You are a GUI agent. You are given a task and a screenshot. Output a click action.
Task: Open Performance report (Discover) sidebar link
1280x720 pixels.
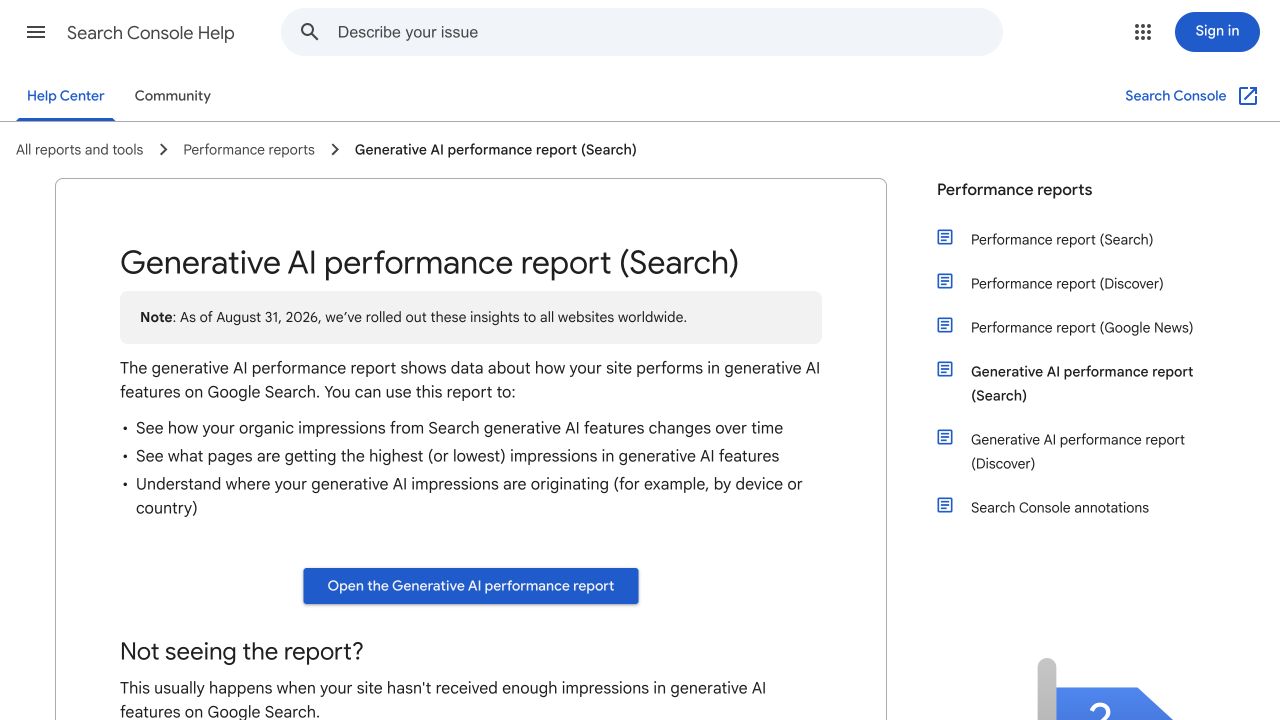1067,284
